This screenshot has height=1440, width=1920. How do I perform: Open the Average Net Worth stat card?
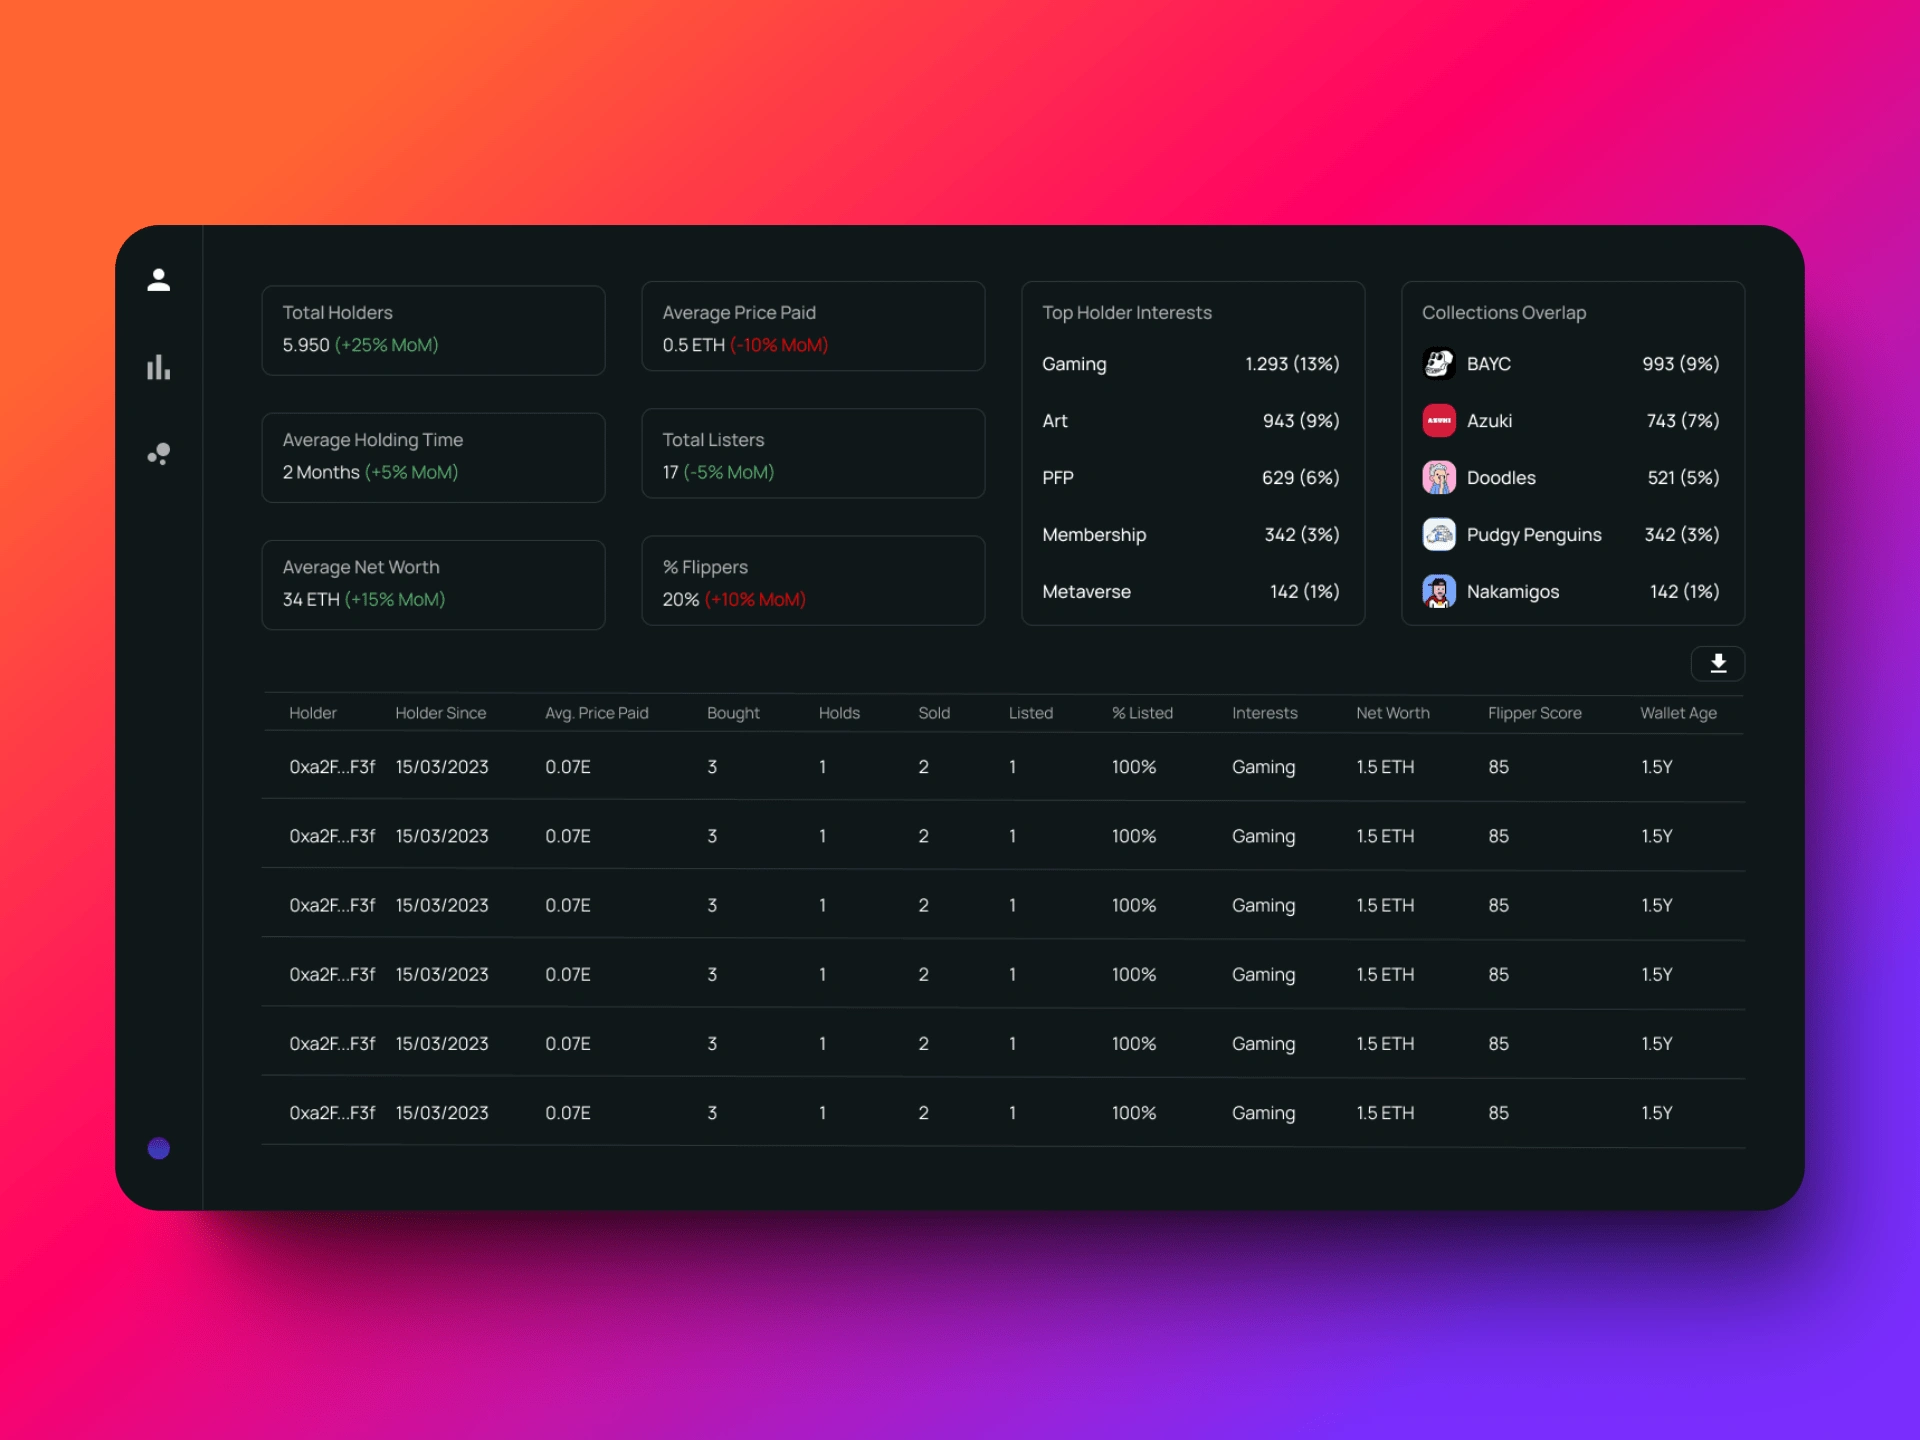pyautogui.click(x=433, y=585)
